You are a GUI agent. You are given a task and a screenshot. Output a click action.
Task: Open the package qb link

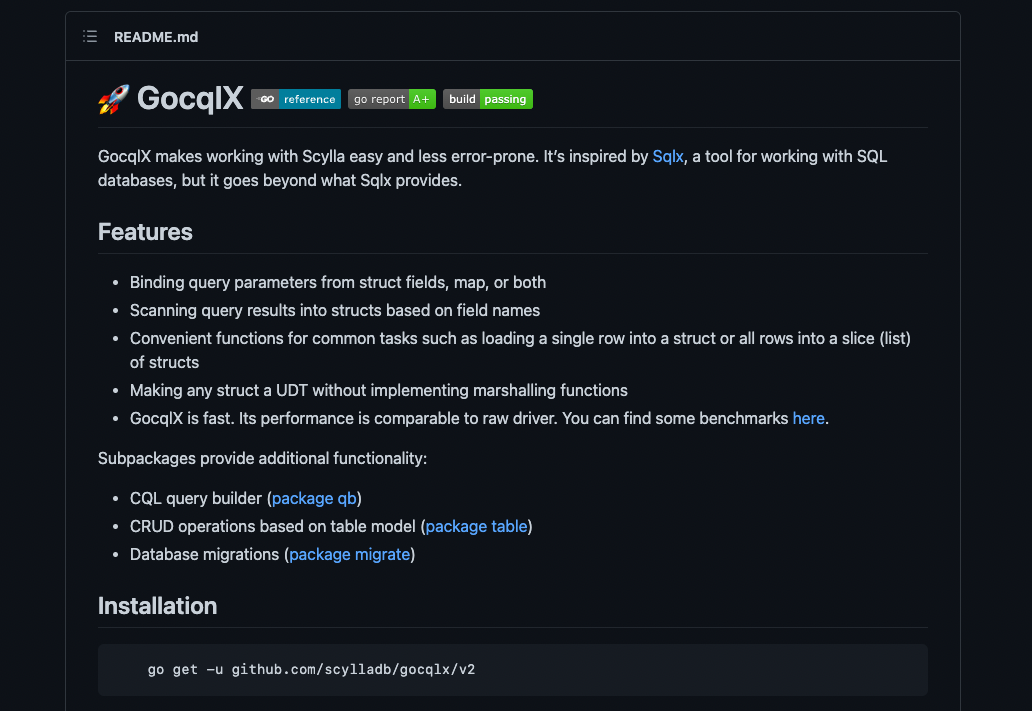pos(314,498)
